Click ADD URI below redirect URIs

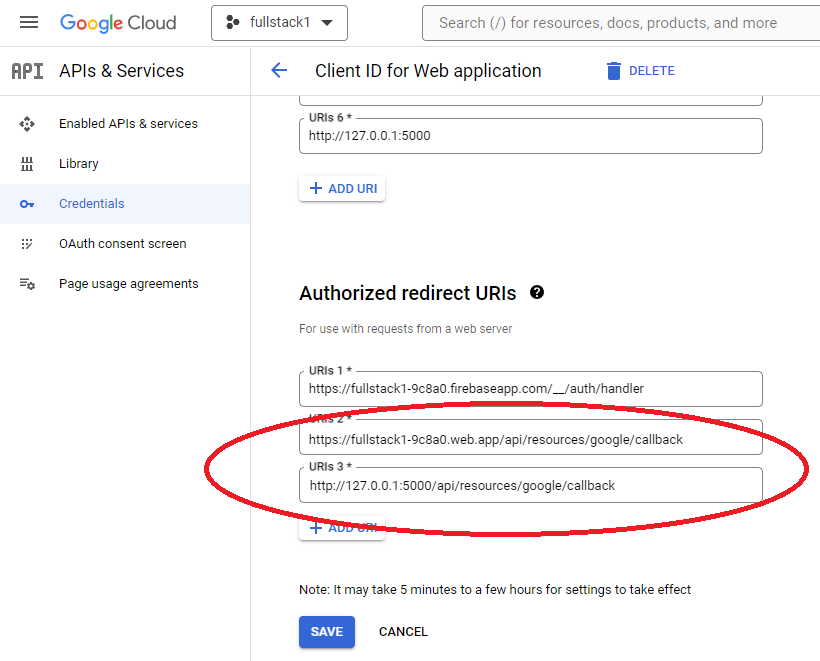pos(341,527)
